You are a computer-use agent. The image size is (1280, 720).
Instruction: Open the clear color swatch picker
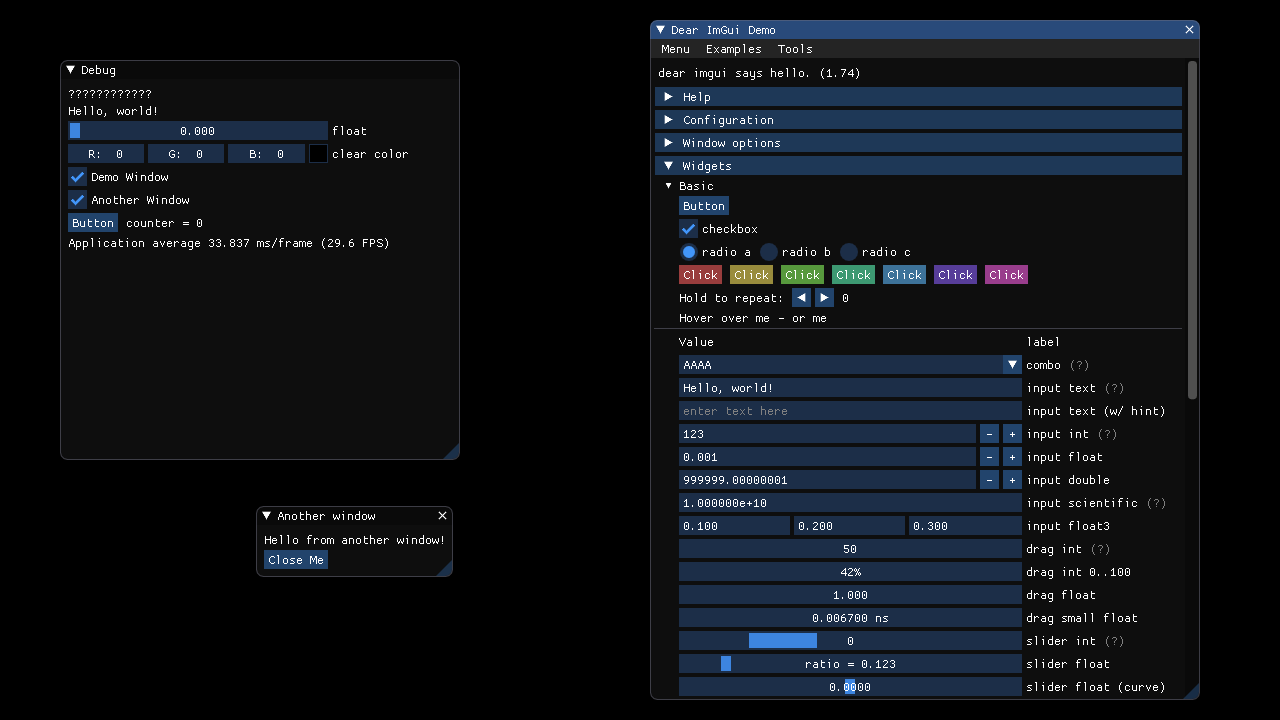[x=318, y=154]
